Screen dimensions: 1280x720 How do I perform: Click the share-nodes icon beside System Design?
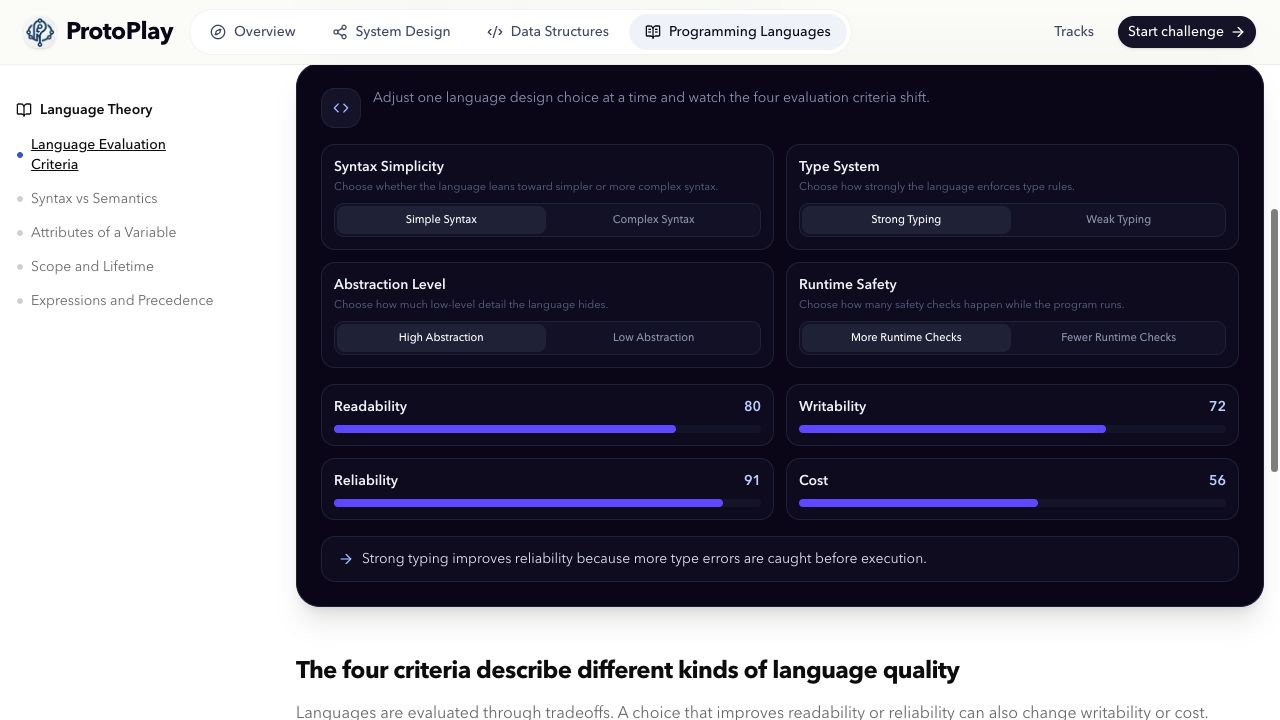coord(340,32)
